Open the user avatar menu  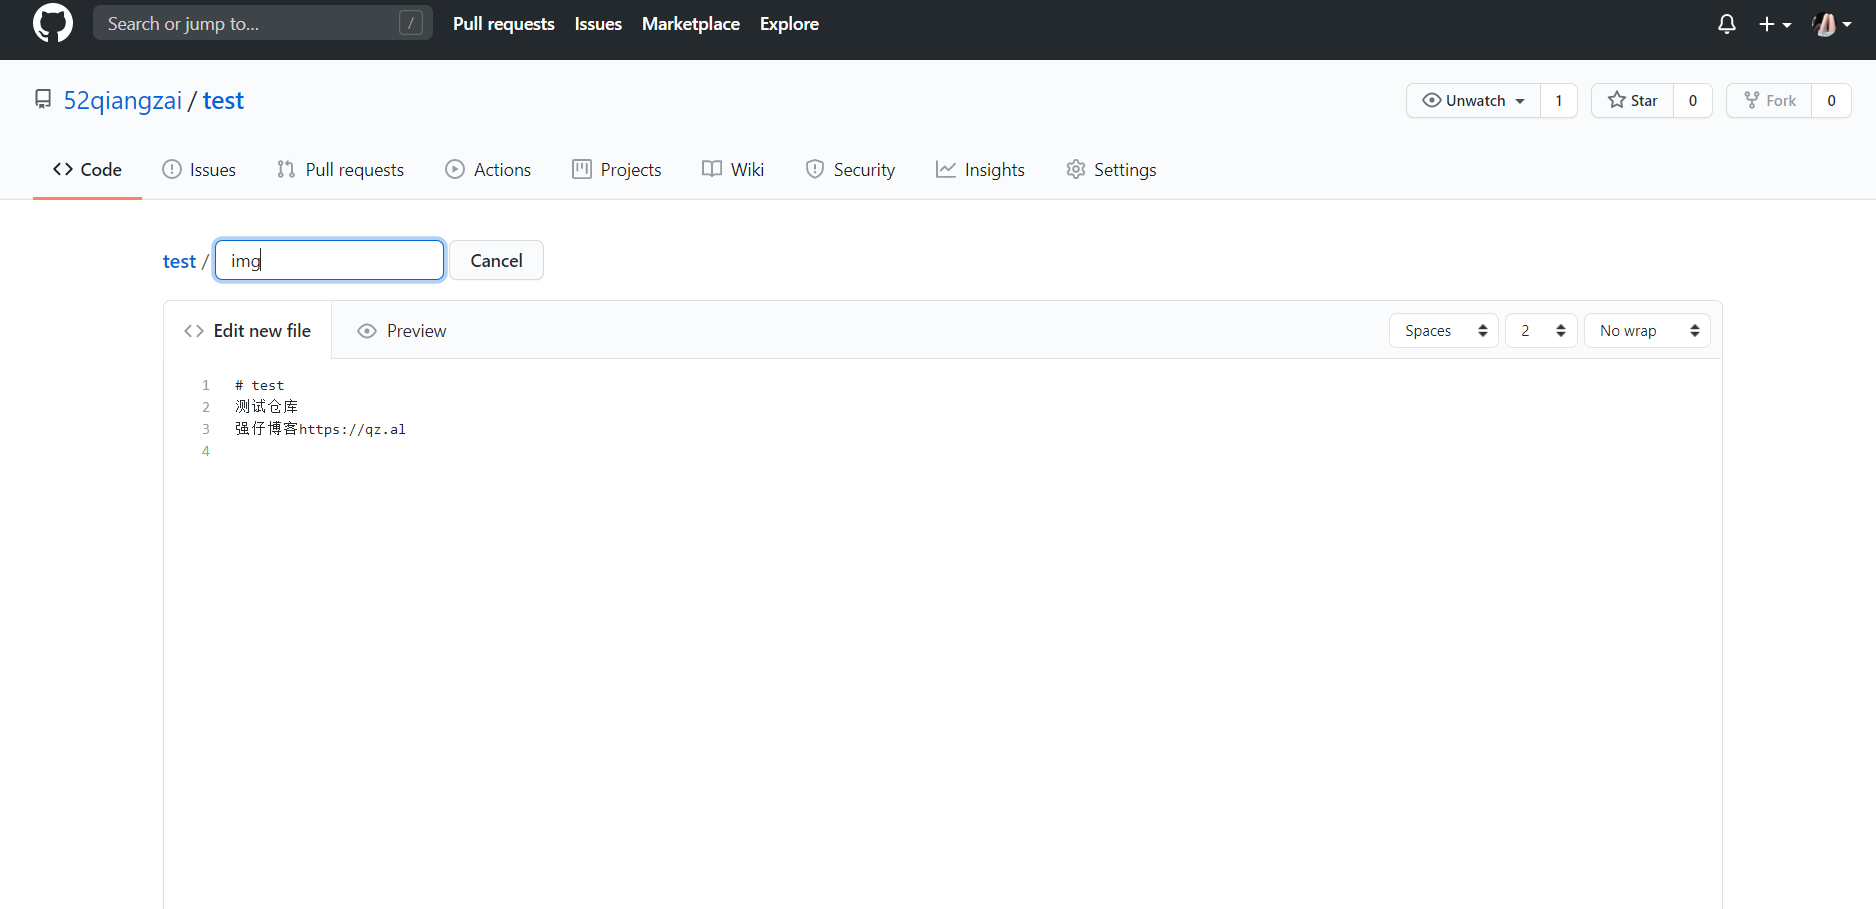tap(1831, 24)
